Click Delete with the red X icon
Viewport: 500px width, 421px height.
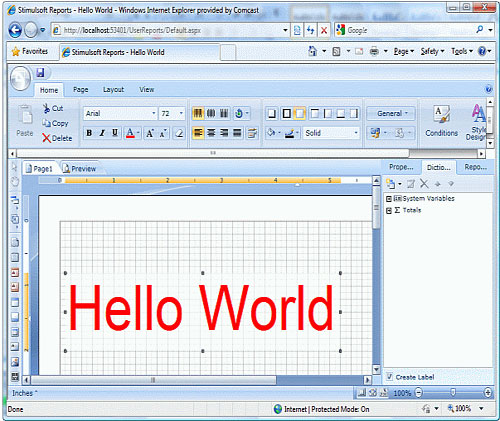[x=57, y=138]
